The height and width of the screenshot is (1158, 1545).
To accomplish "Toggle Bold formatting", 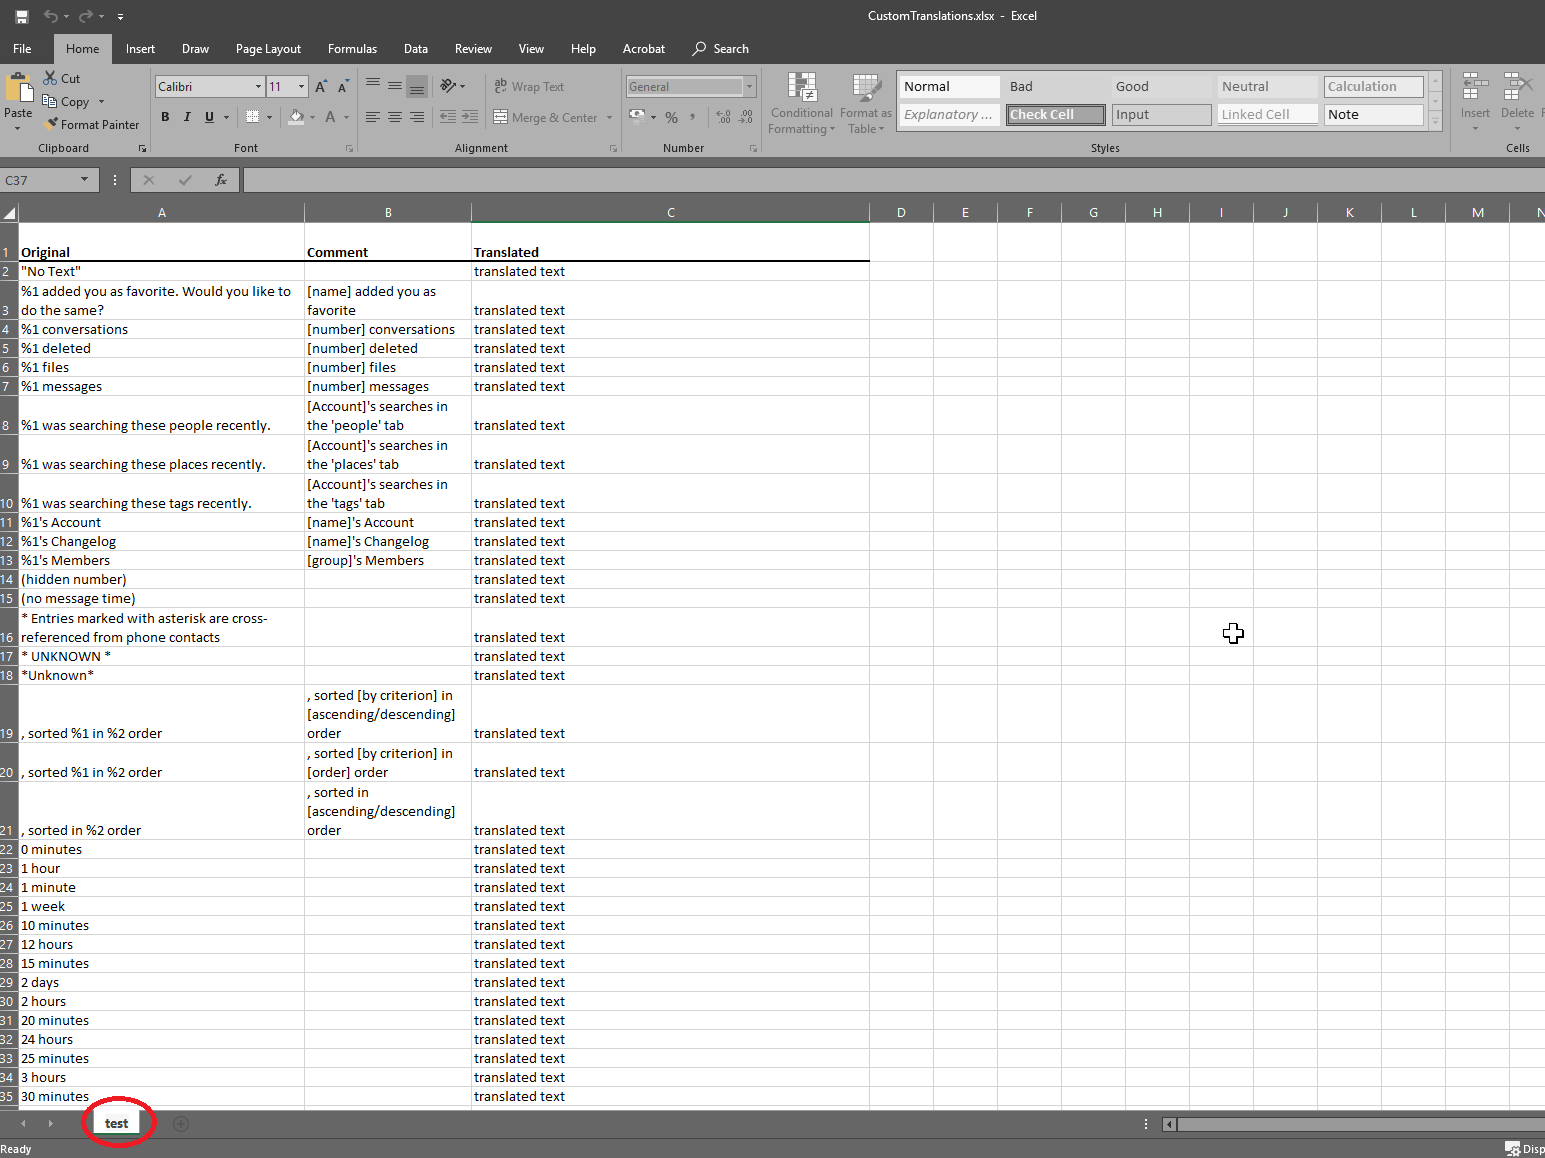I will (165, 117).
